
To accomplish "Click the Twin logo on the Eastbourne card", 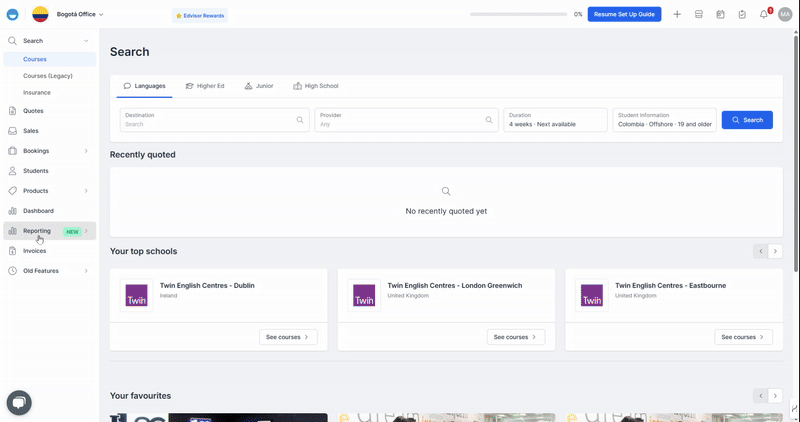I will [x=592, y=295].
